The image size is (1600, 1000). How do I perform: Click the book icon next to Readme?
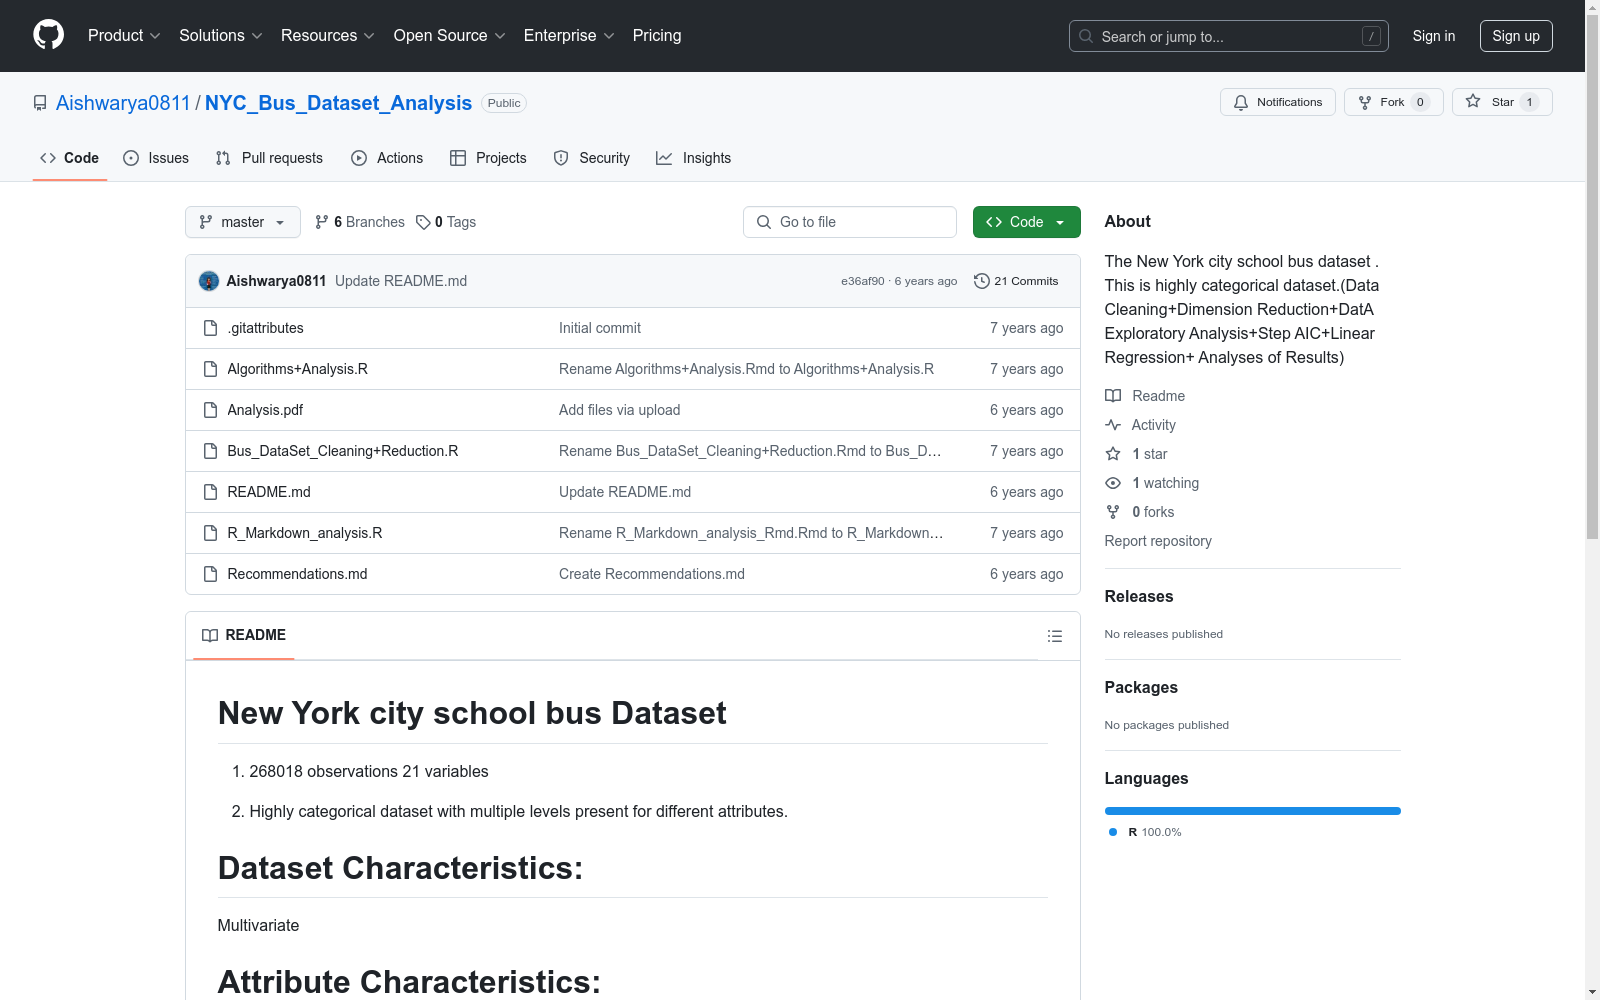point(1113,396)
